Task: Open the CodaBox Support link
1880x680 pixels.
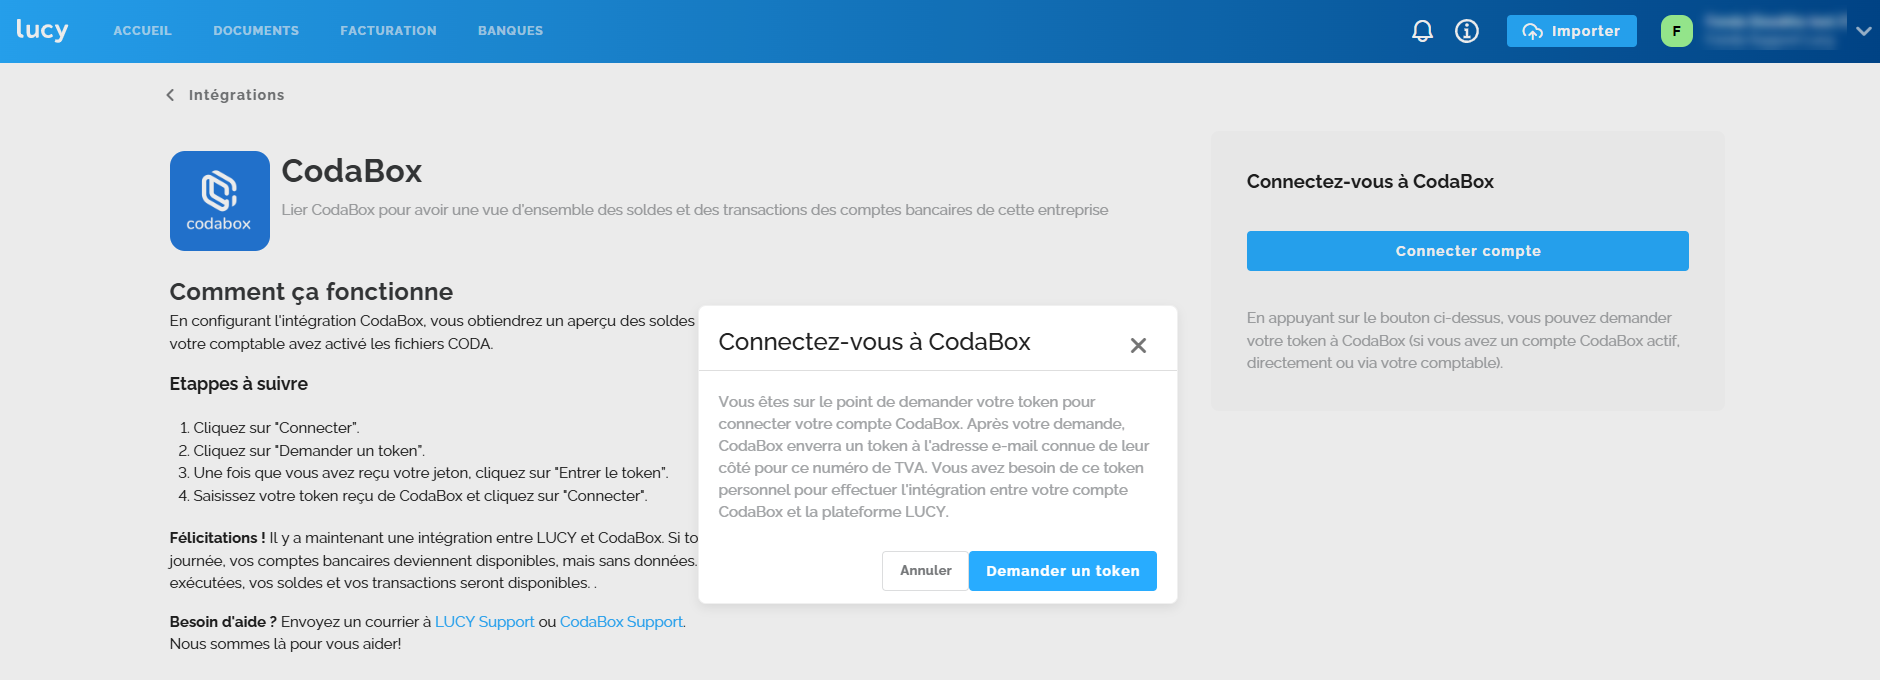Action: click(x=621, y=622)
